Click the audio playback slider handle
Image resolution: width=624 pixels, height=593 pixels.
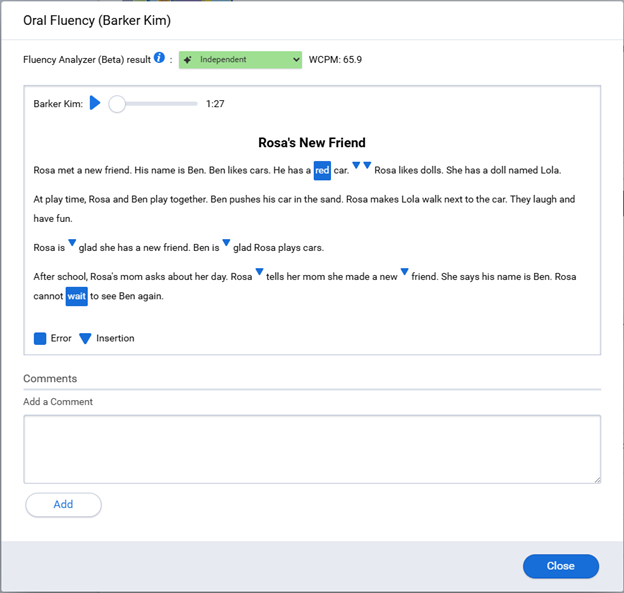pyautogui.click(x=117, y=103)
